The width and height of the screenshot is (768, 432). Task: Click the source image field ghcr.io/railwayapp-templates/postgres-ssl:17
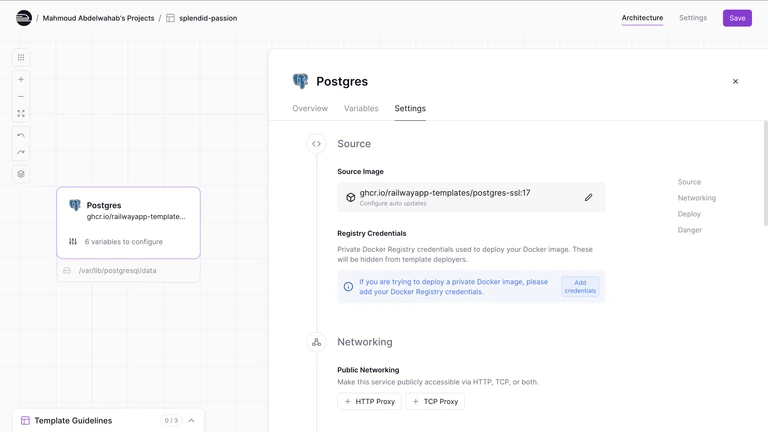(471, 197)
